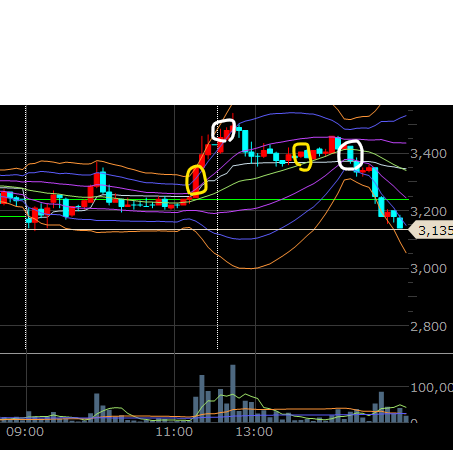Click the tallest volume bar in volume pane
This screenshot has width=453, height=450.
click(x=233, y=394)
